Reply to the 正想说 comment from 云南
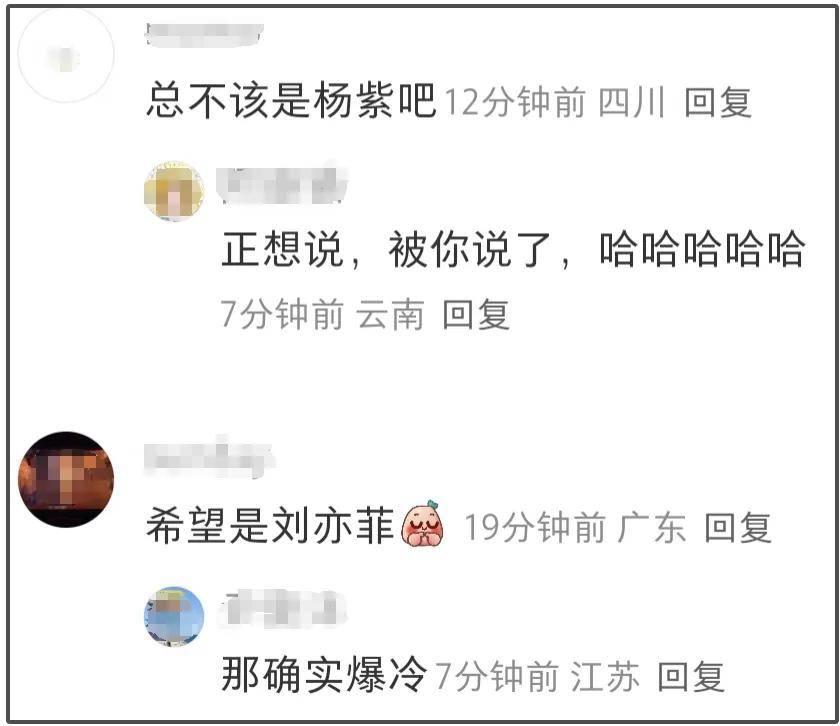The image size is (840, 726). coord(476,315)
